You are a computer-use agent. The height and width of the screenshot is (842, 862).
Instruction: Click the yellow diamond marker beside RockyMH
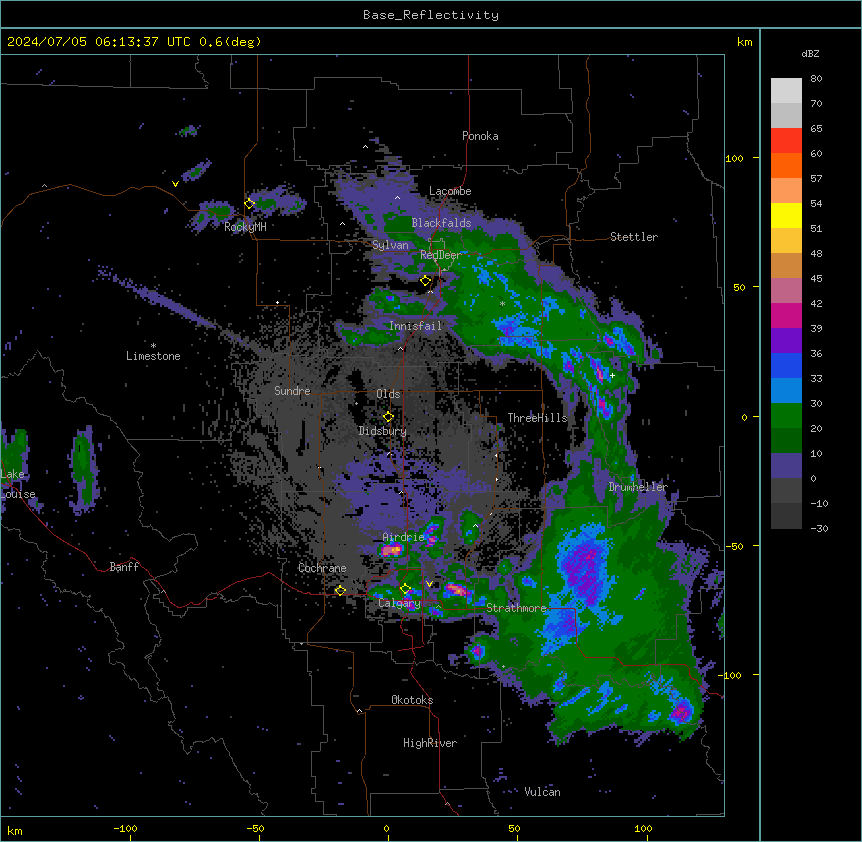249,204
